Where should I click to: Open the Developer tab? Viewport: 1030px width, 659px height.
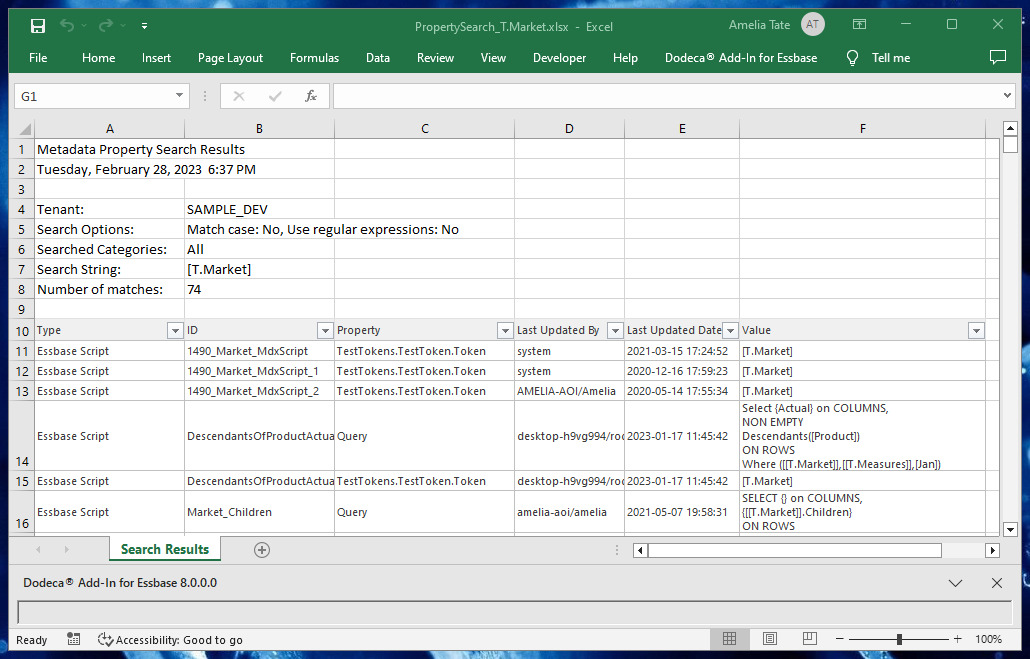560,58
